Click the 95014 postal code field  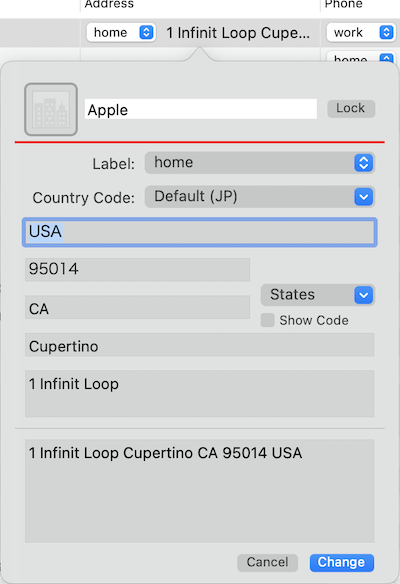point(137,269)
